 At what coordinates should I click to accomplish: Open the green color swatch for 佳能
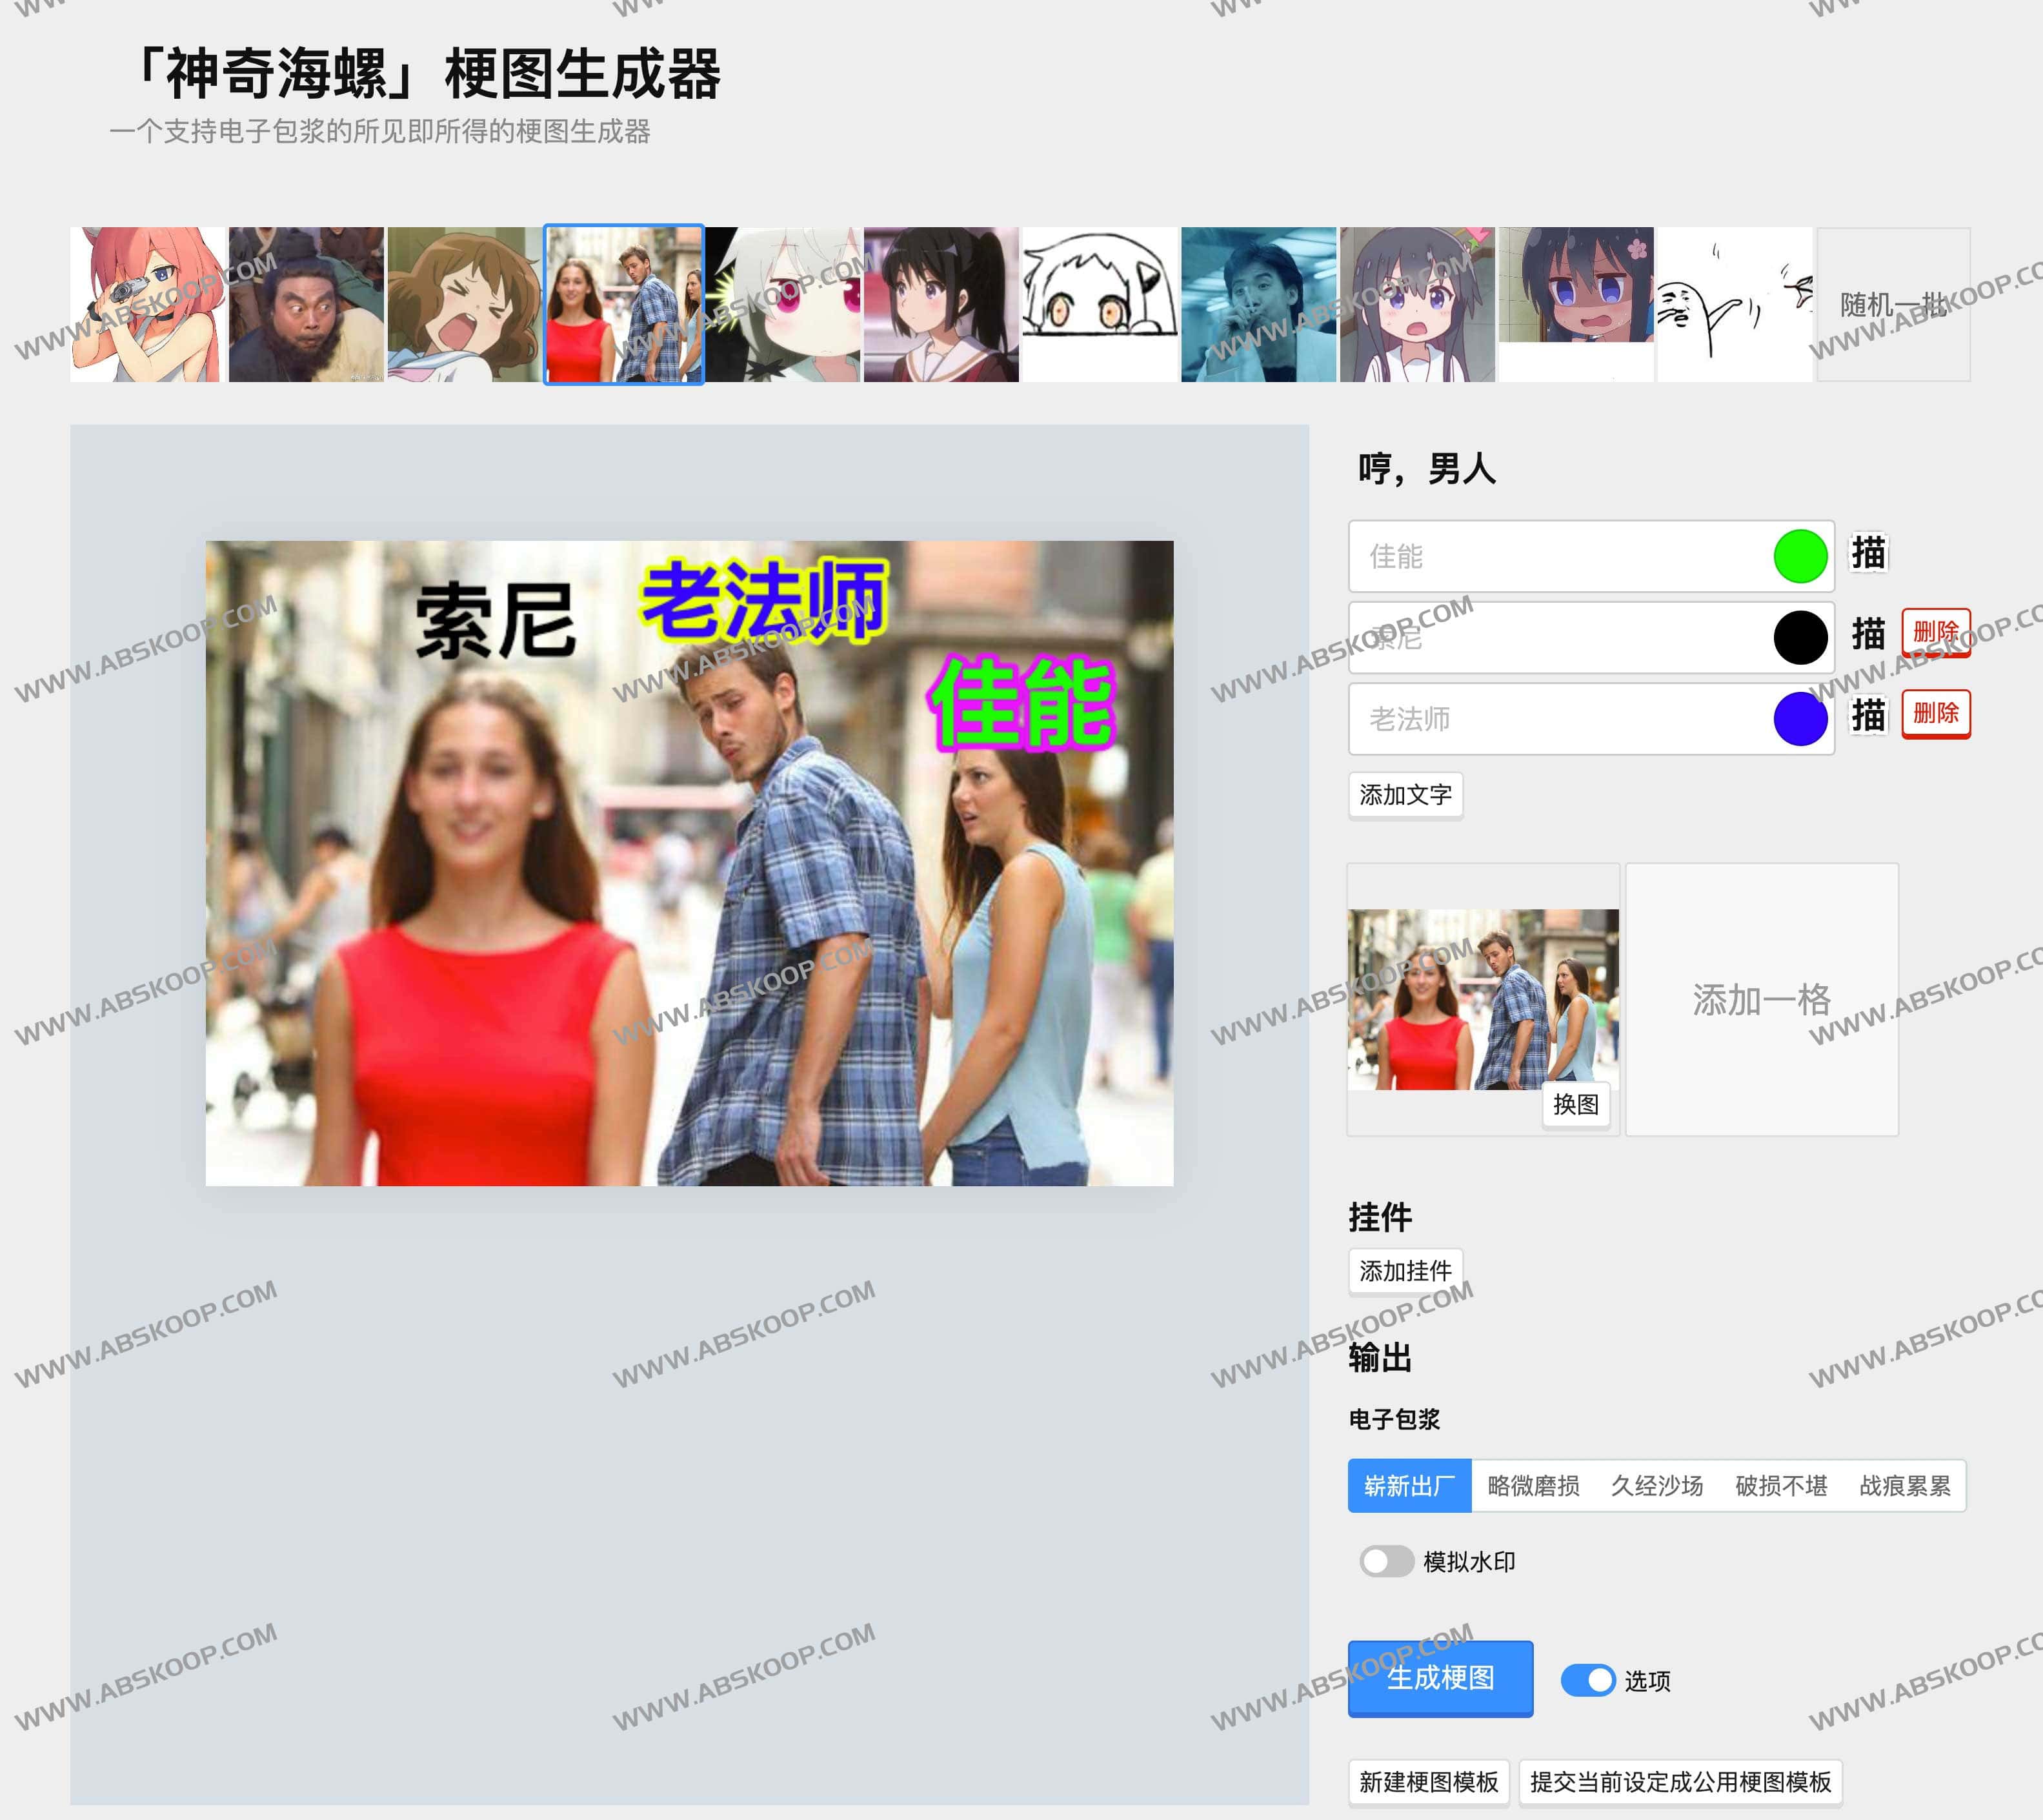(1800, 556)
